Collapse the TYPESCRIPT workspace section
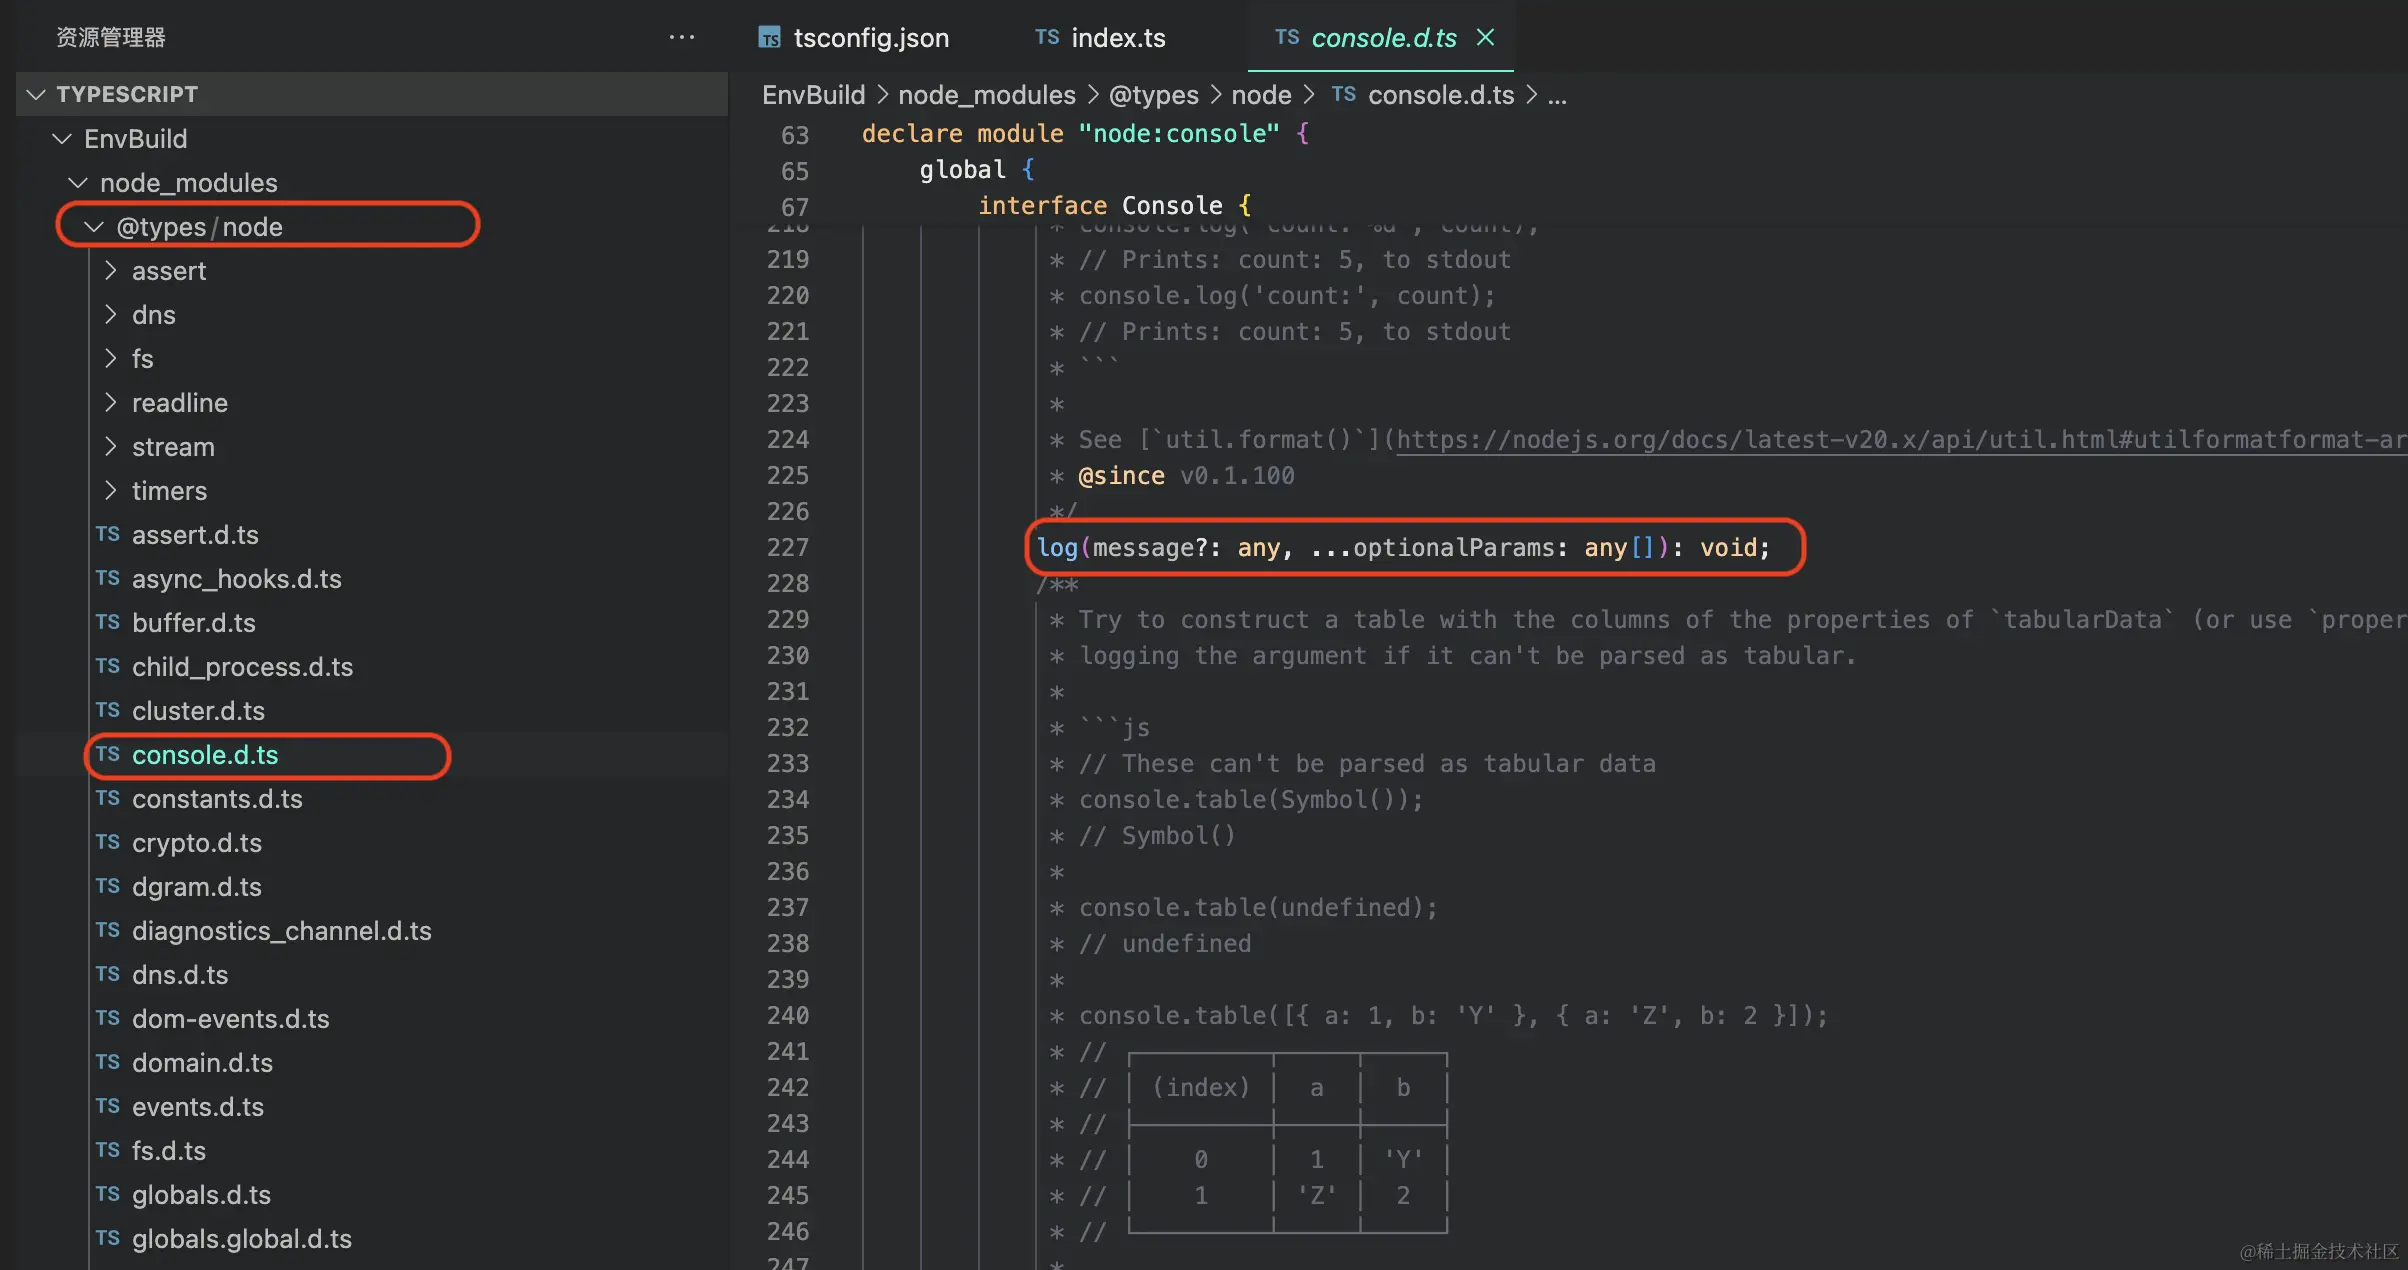The width and height of the screenshot is (2408, 1270). click(x=37, y=94)
